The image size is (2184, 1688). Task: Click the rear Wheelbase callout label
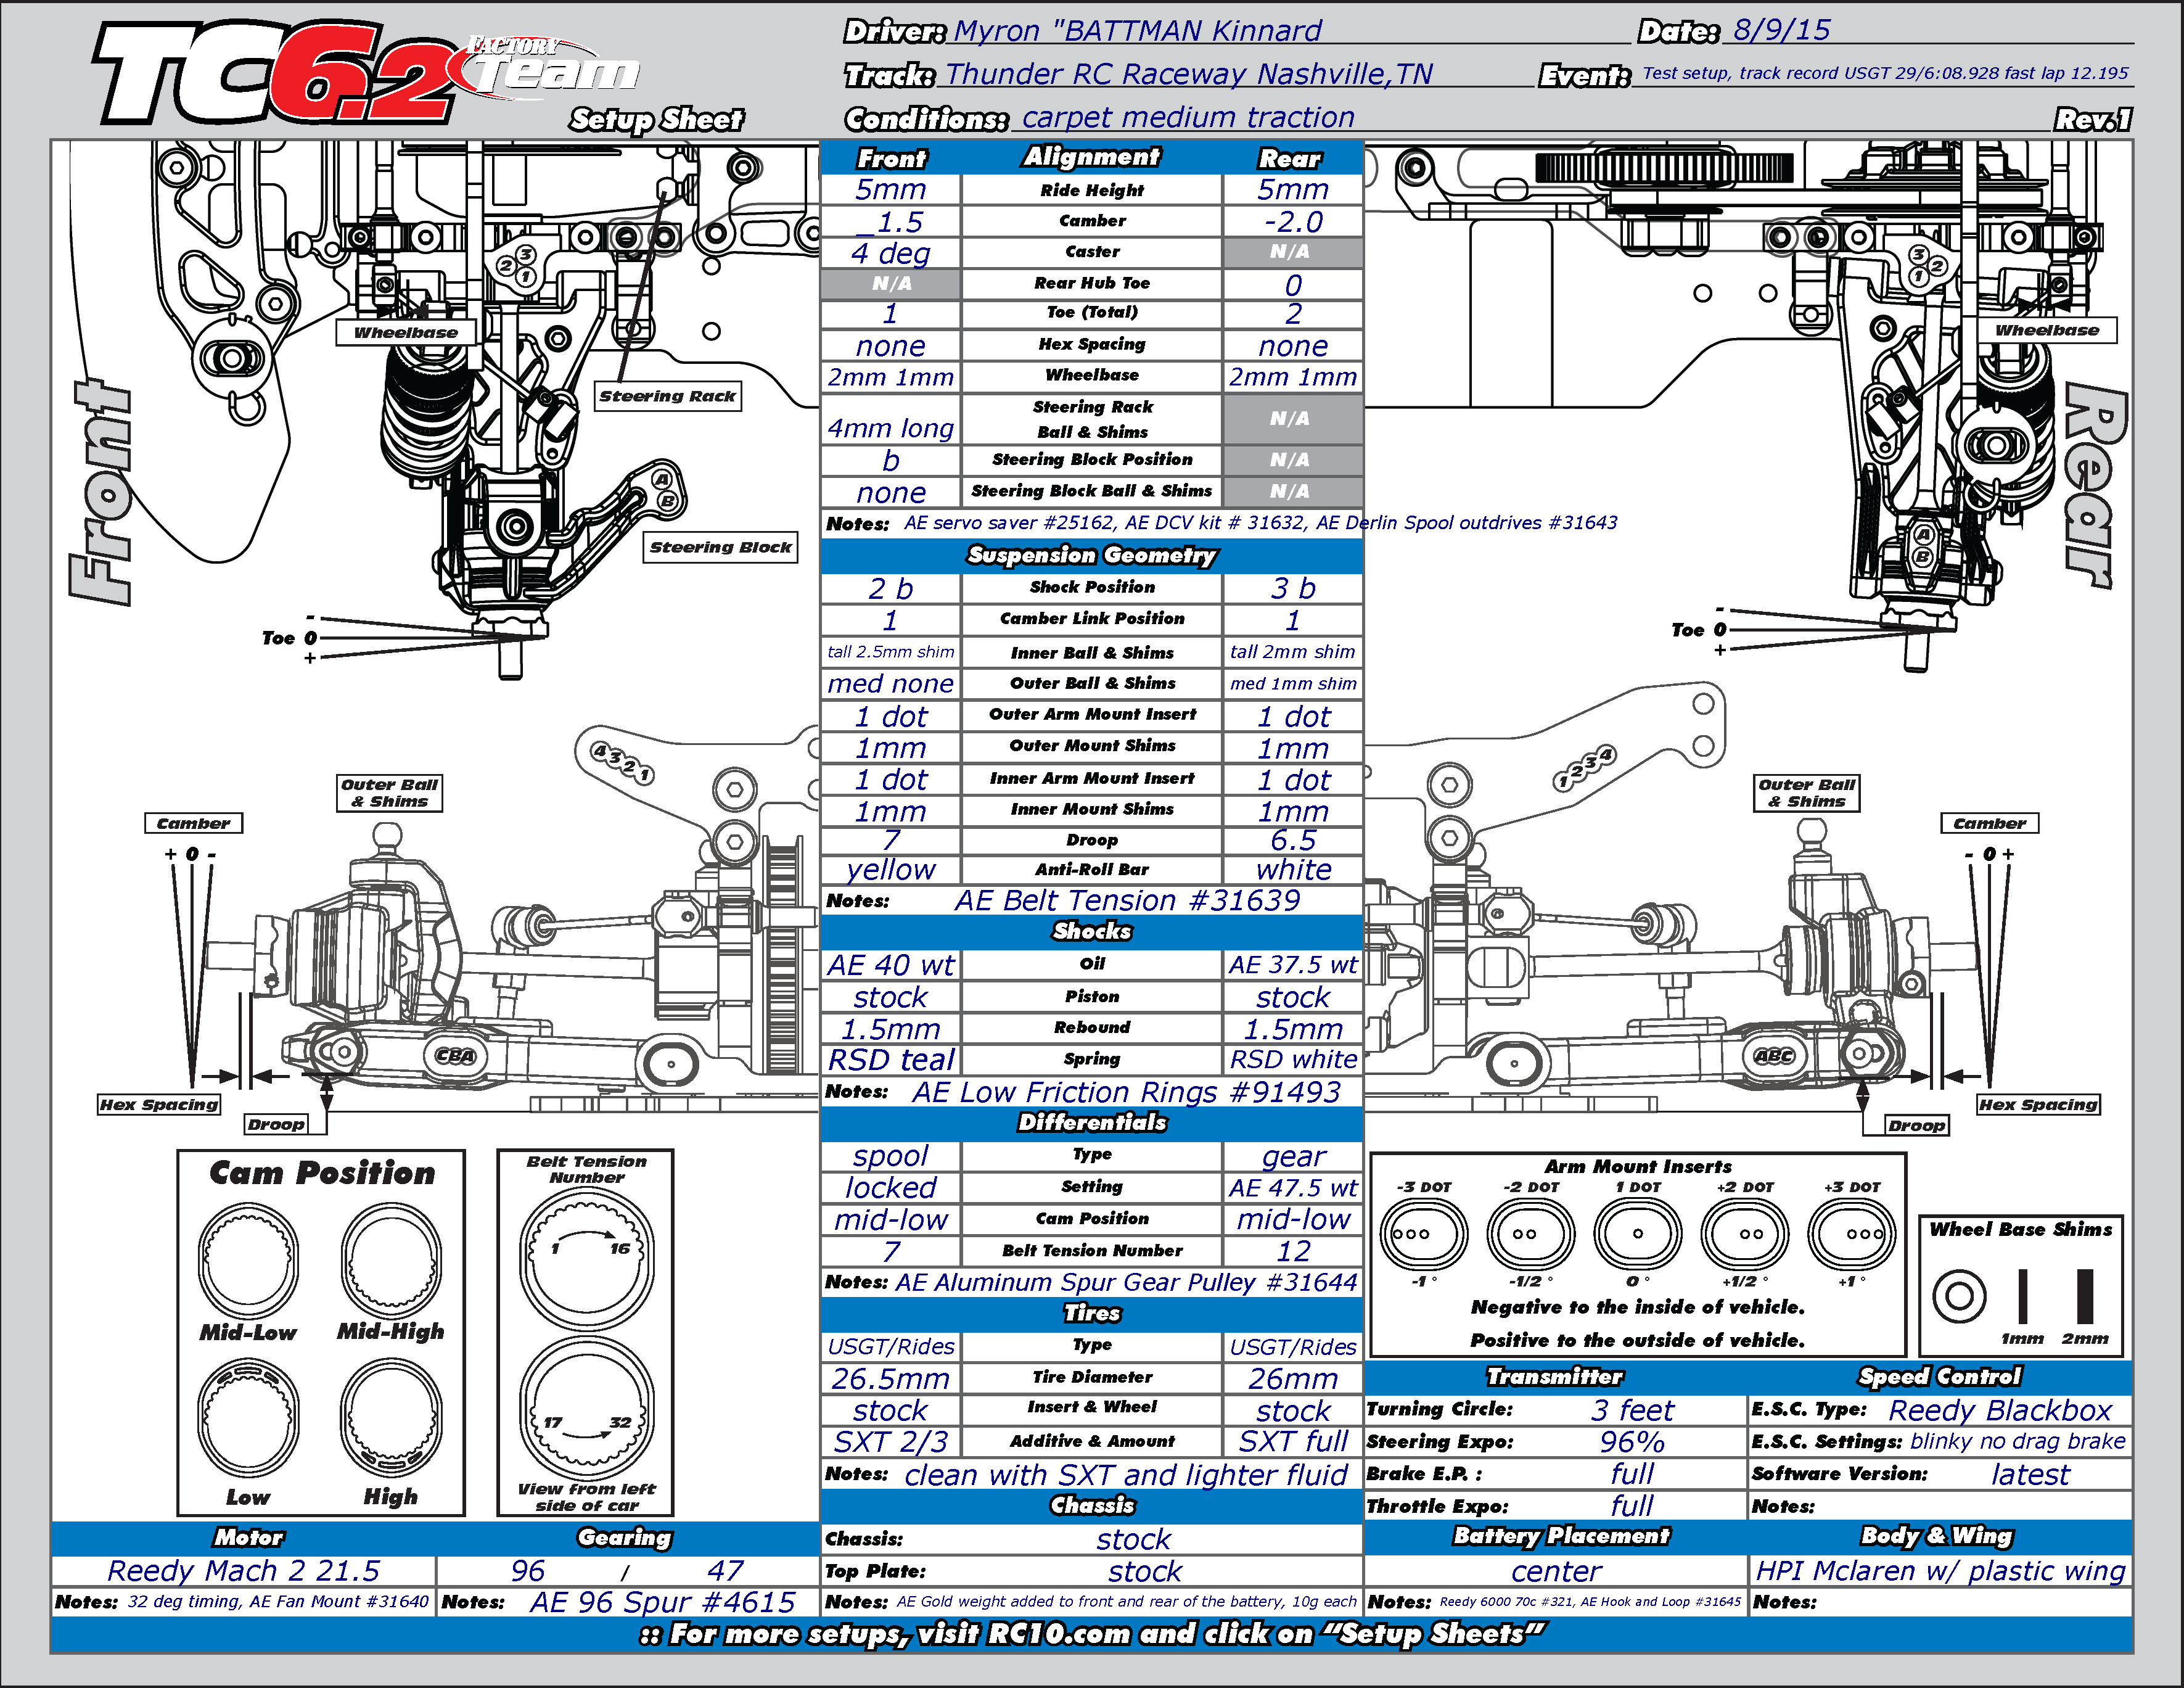click(2047, 331)
